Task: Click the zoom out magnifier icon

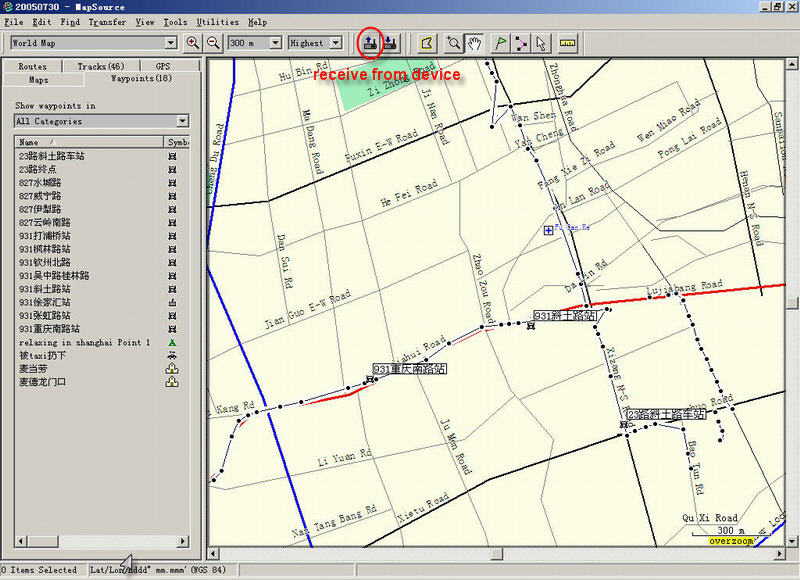Action: 214,43
